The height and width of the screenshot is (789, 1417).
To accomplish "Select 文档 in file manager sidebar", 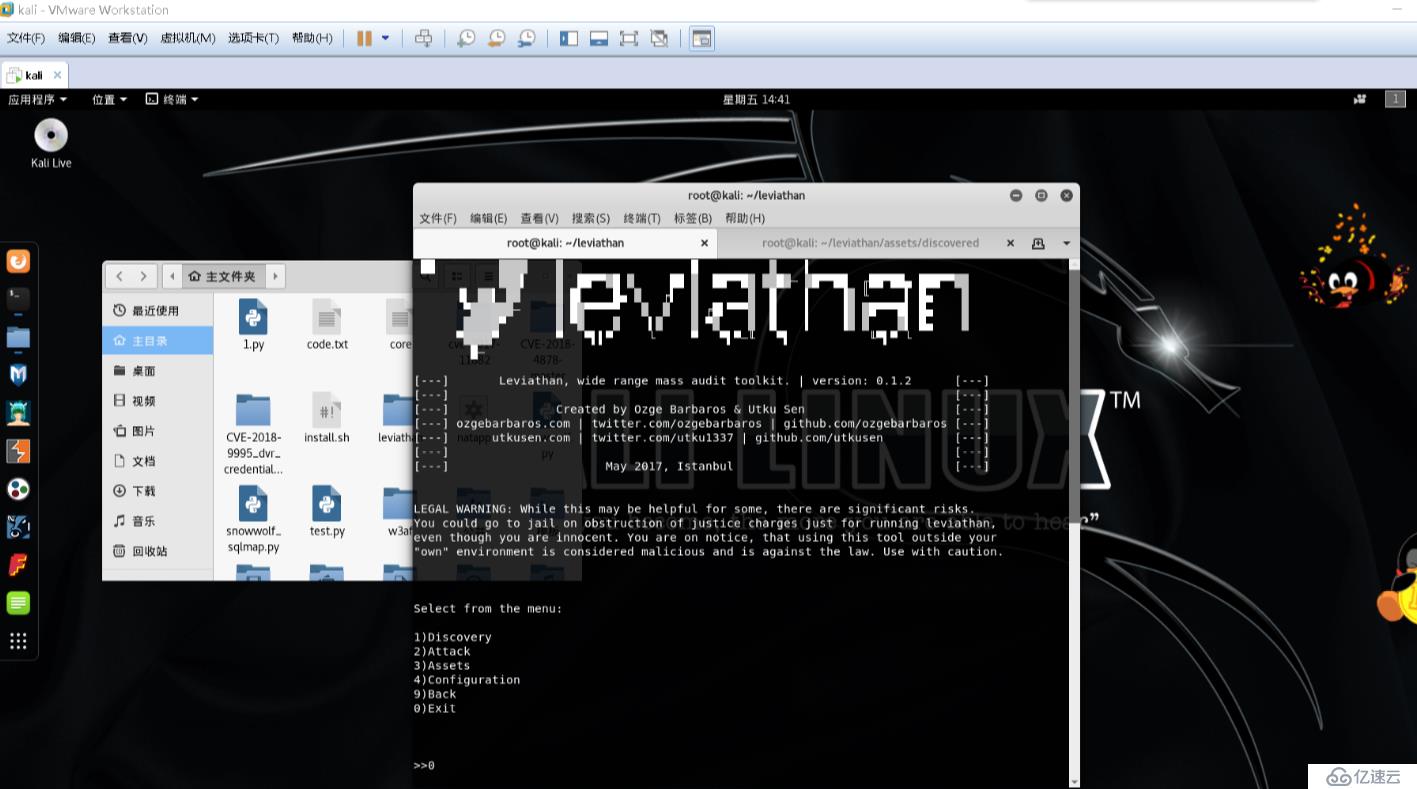I will pyautogui.click(x=158, y=460).
